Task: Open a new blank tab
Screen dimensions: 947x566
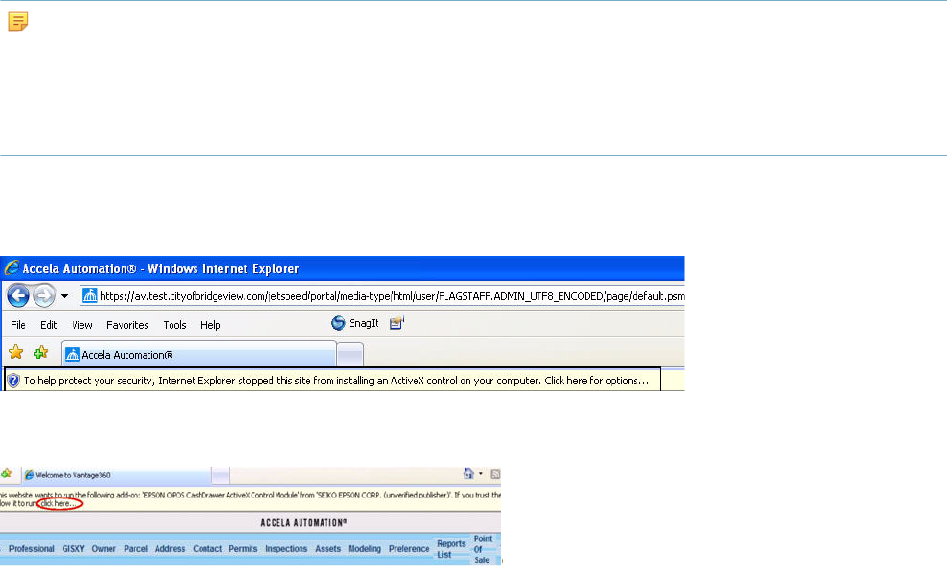Action: pos(350,355)
